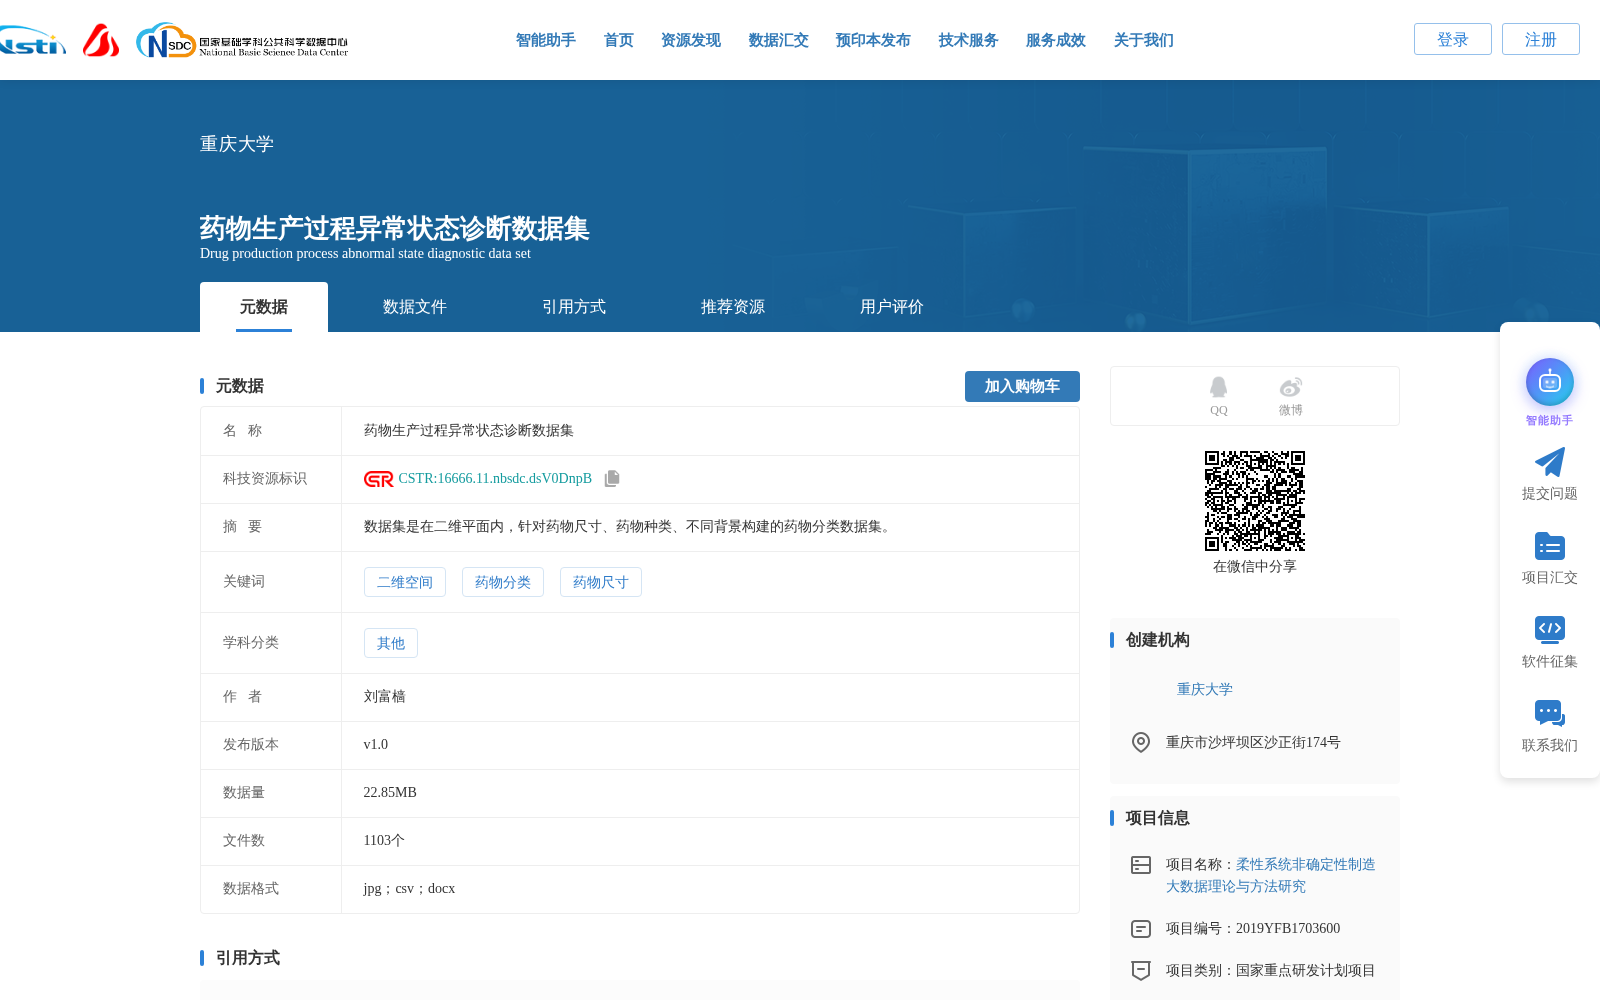Open 资源发现 menu
This screenshot has width=1600, height=1000.
point(691,40)
